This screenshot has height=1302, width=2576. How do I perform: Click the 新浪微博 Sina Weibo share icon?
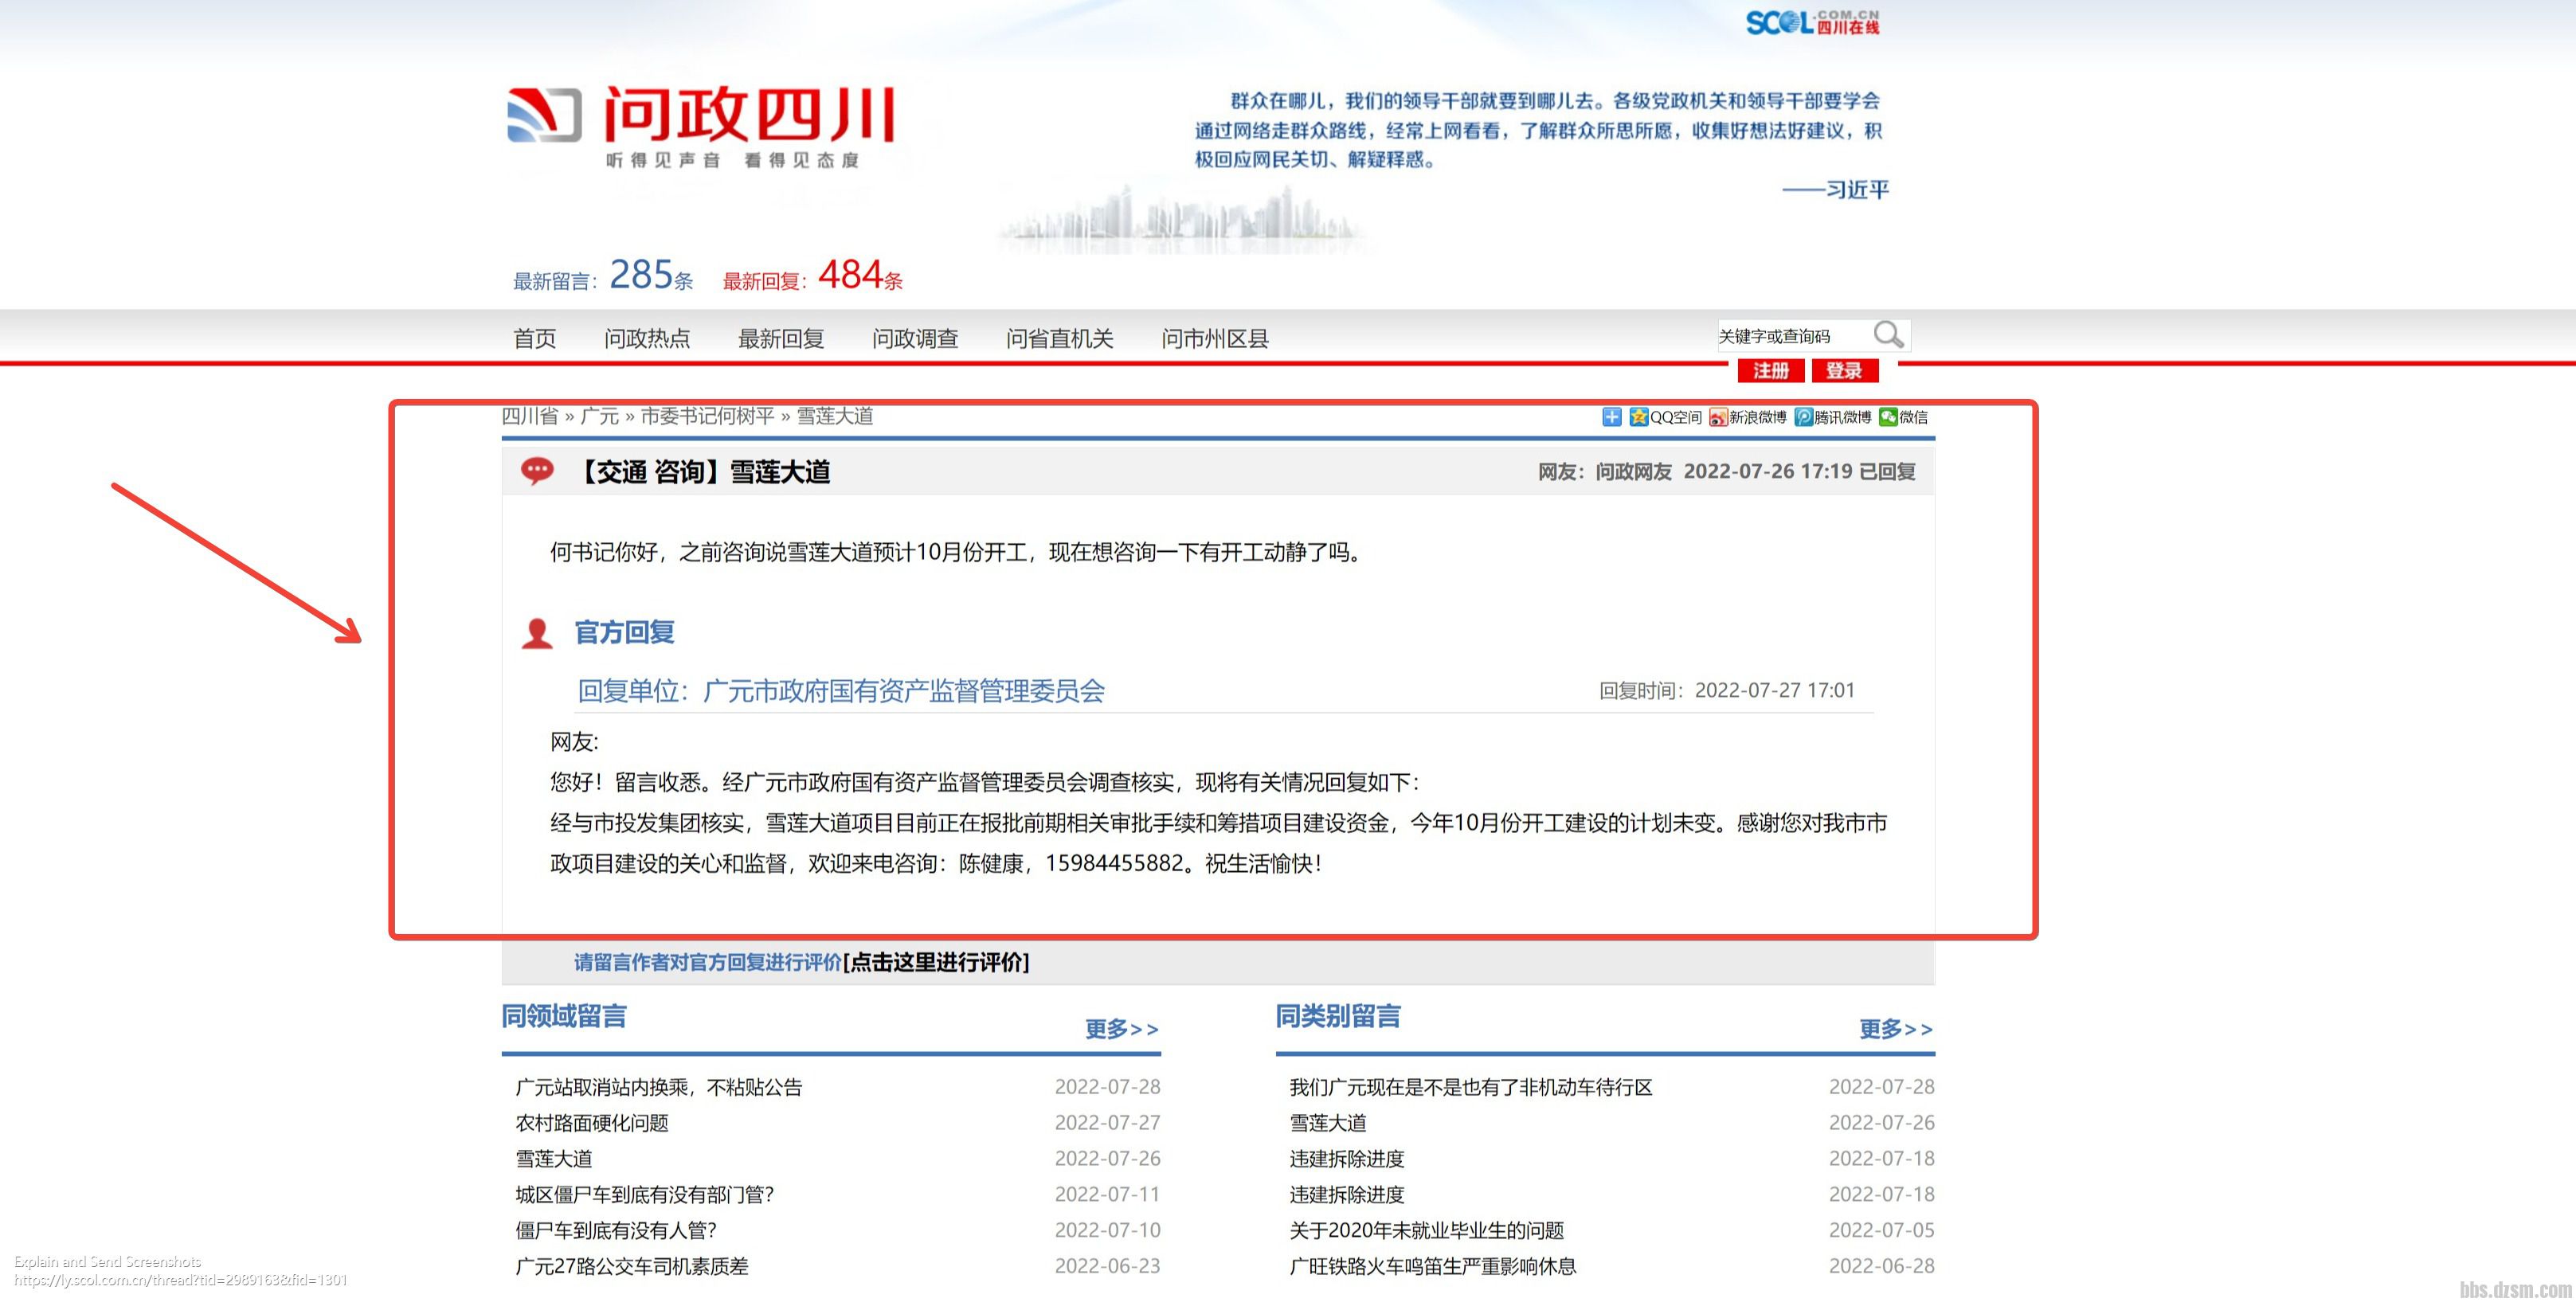coord(1717,417)
